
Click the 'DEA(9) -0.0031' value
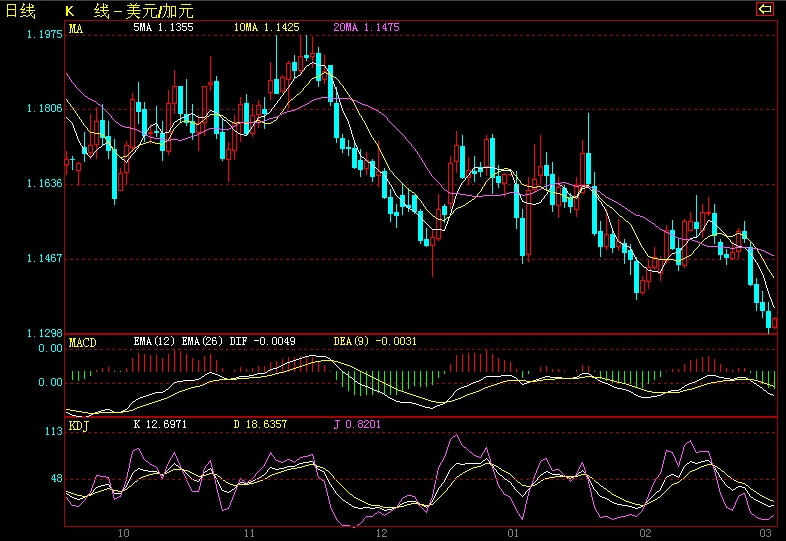coord(375,341)
